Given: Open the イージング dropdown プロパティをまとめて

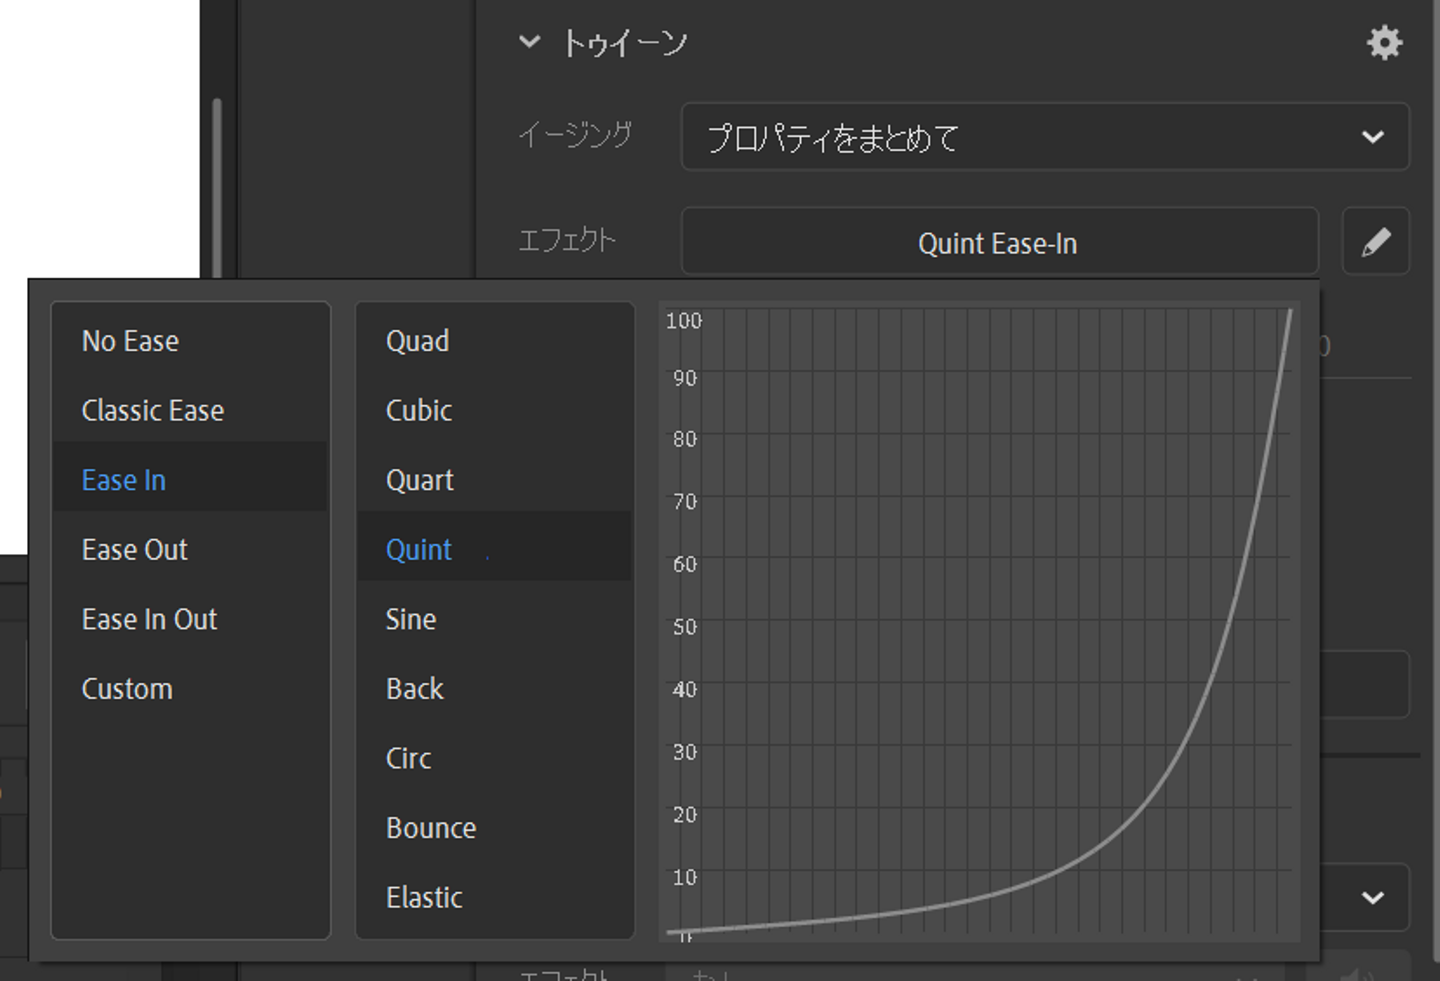Looking at the screenshot, I should pyautogui.click(x=1044, y=137).
